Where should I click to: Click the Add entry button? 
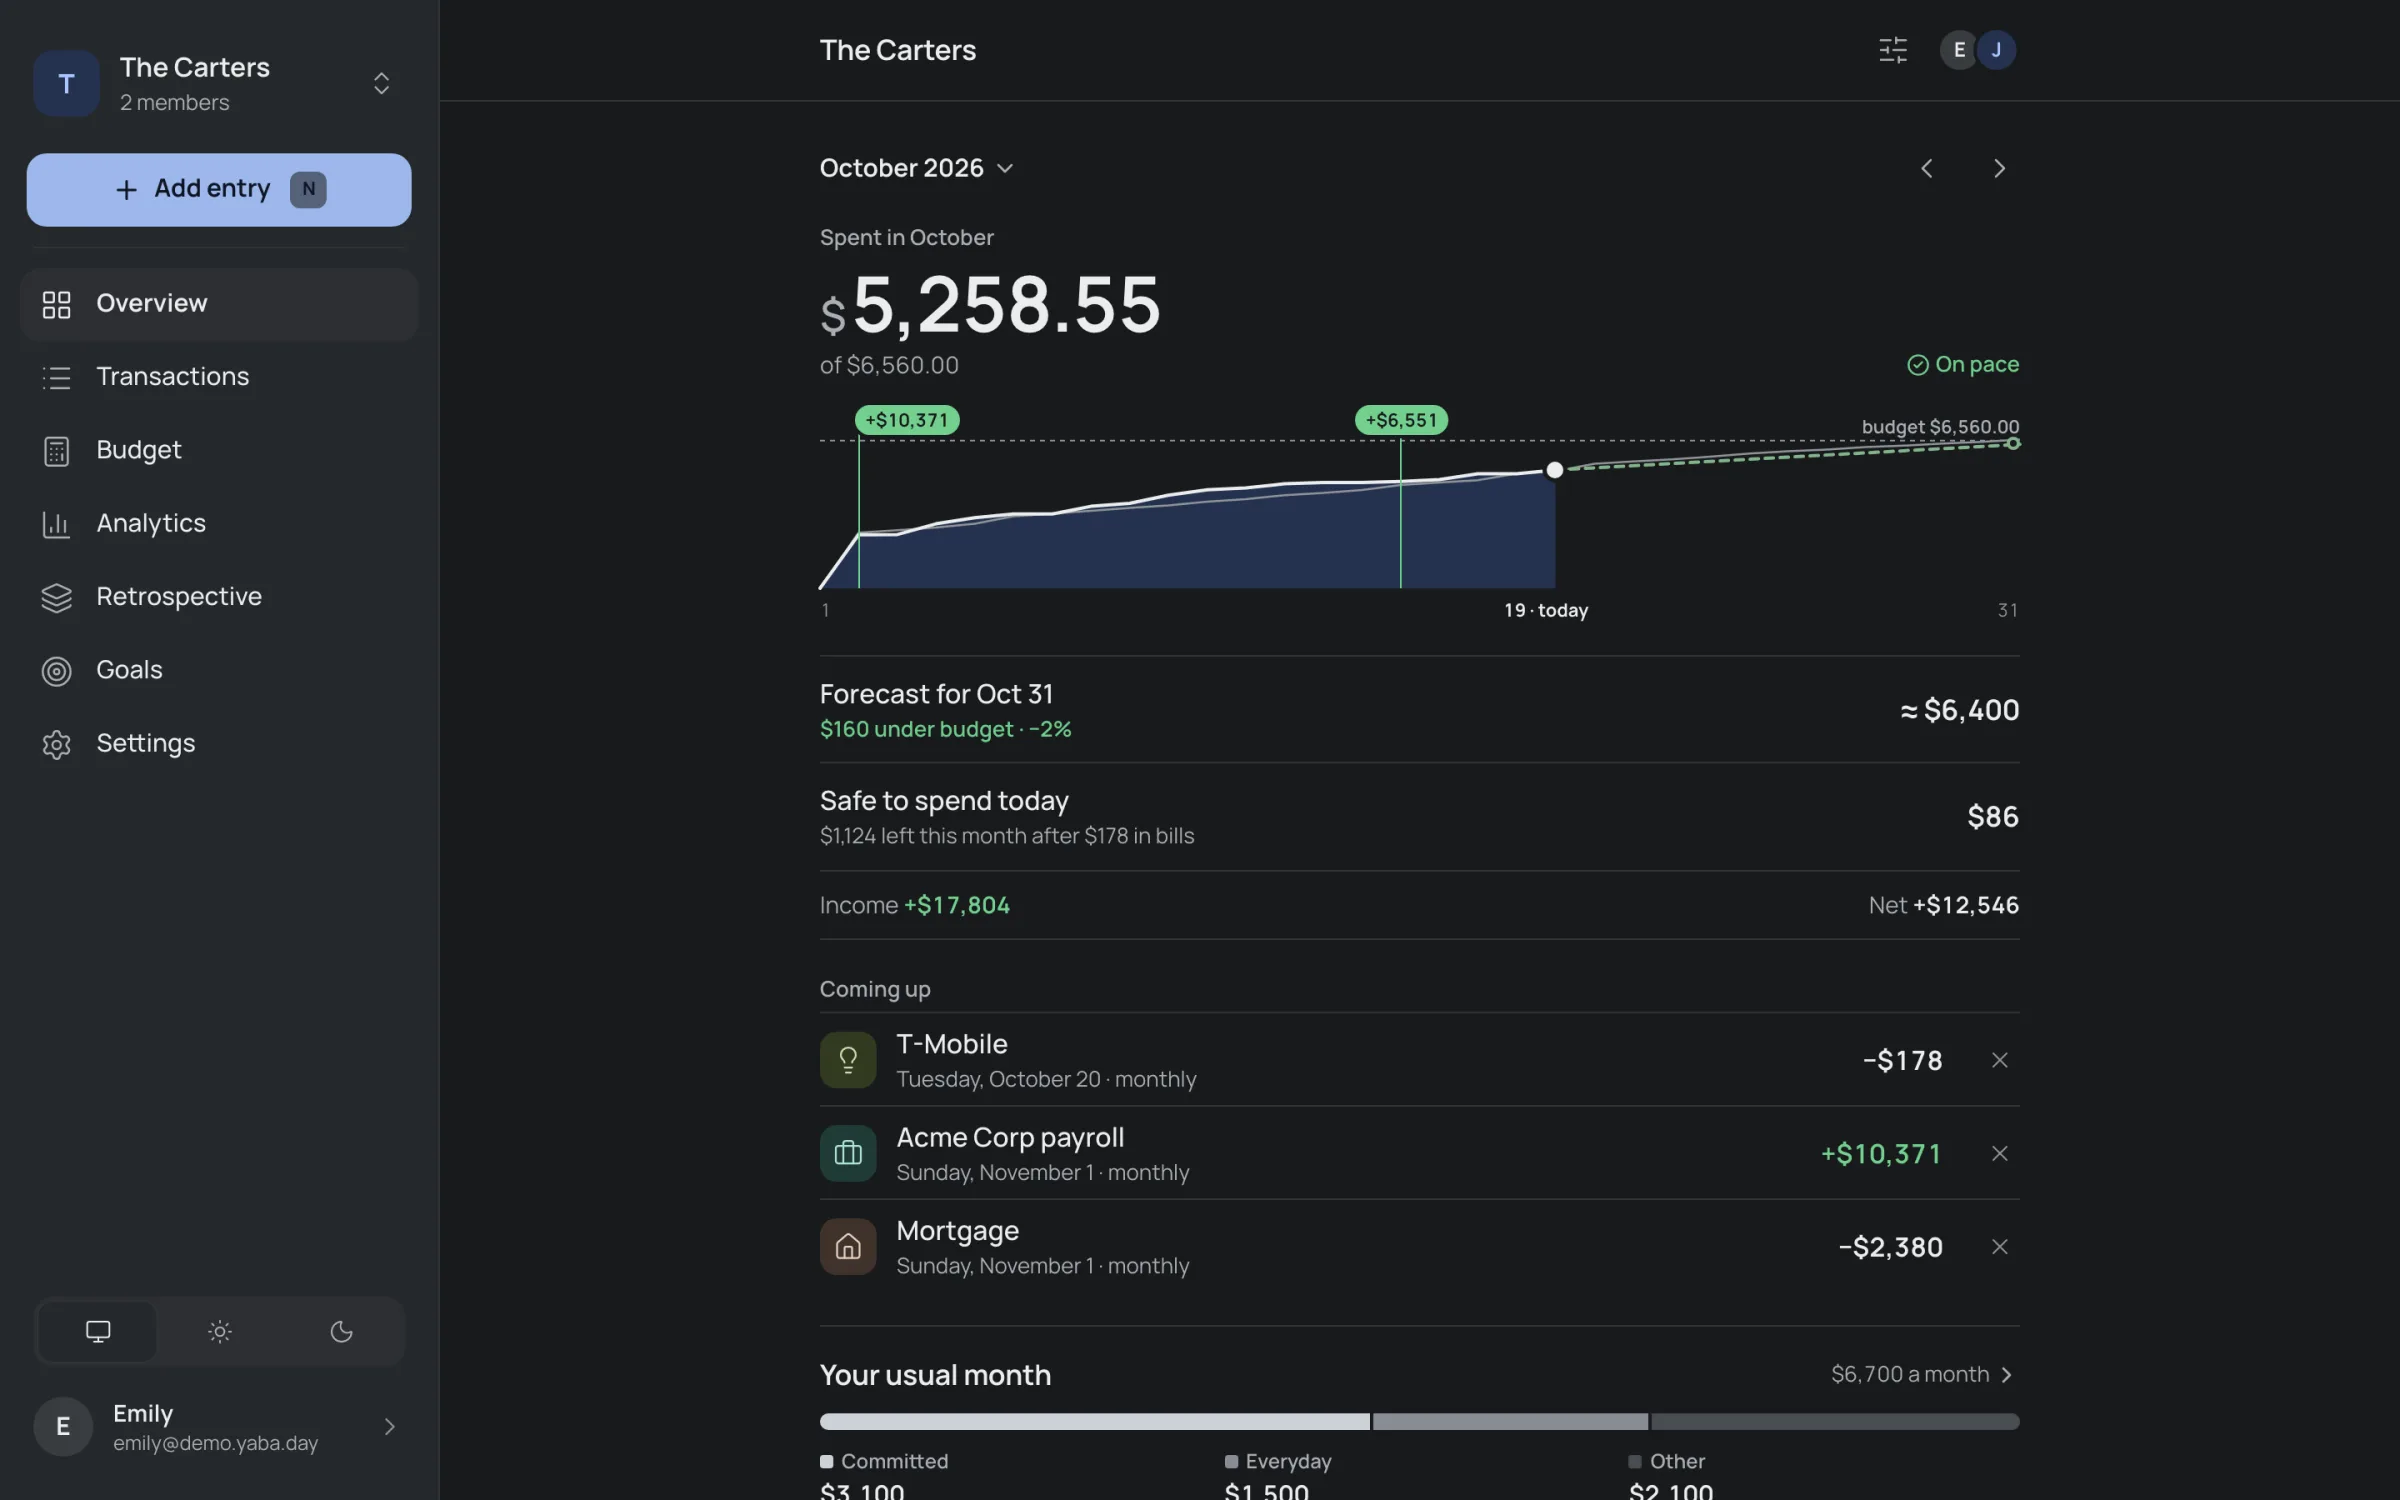219,189
